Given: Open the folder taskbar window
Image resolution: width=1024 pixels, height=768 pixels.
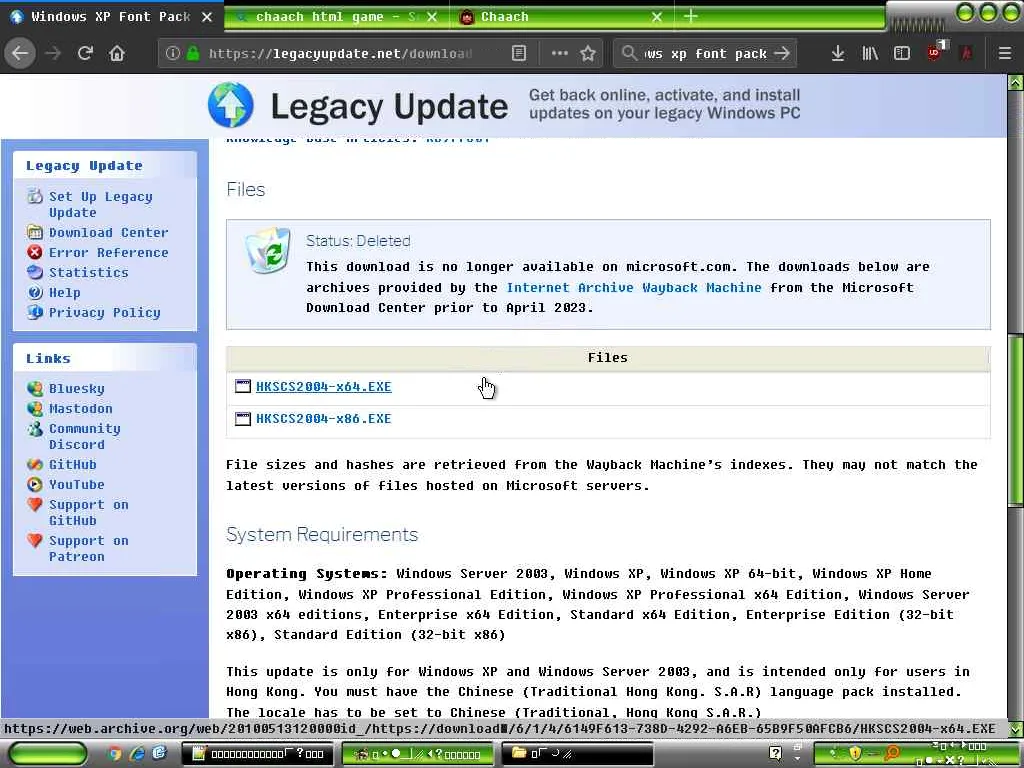Looking at the screenshot, I should pyautogui.click(x=577, y=754).
